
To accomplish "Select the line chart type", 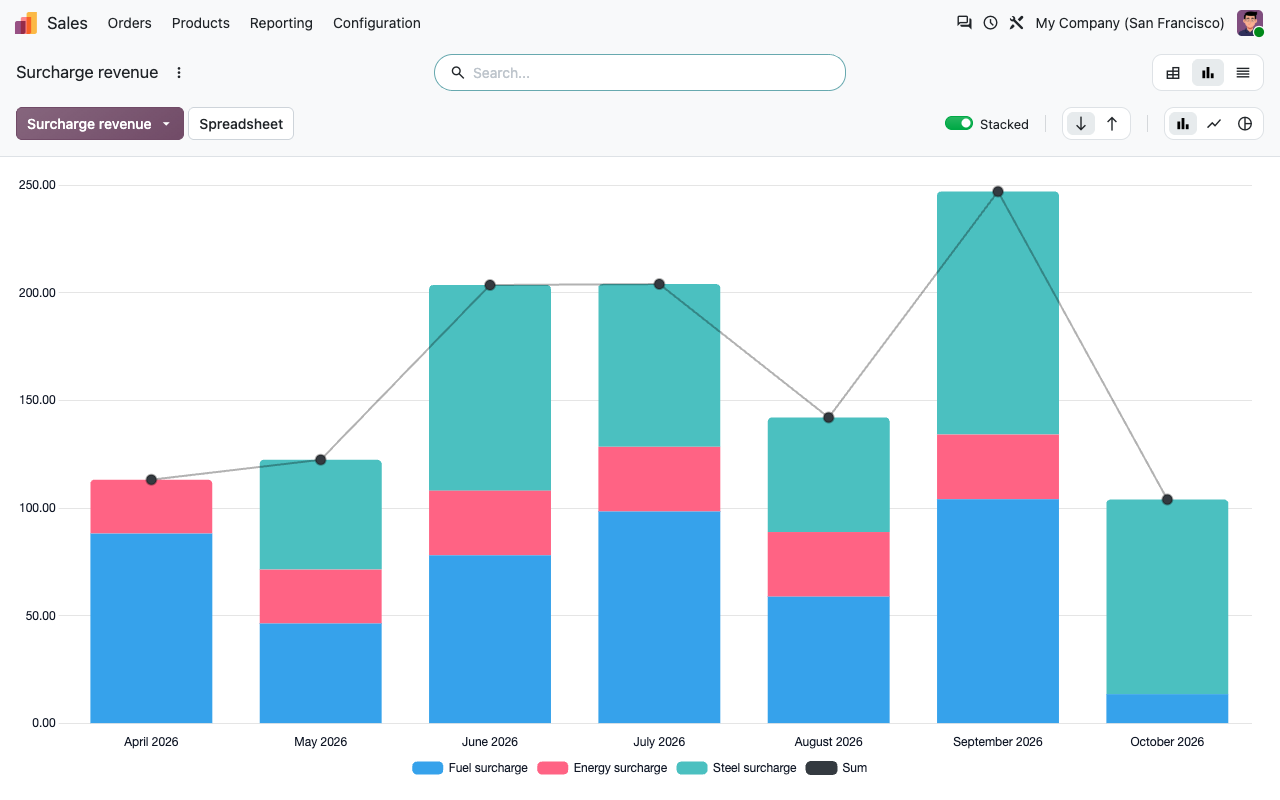I will point(1214,124).
